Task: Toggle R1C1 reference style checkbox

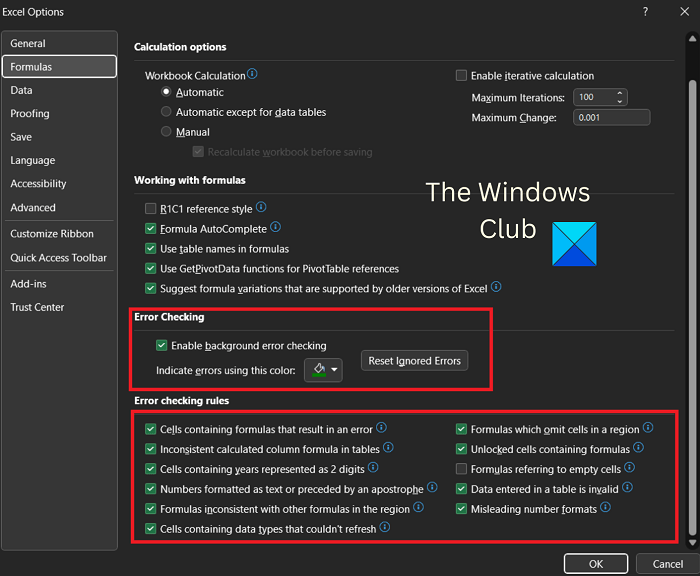Action: tap(150, 209)
